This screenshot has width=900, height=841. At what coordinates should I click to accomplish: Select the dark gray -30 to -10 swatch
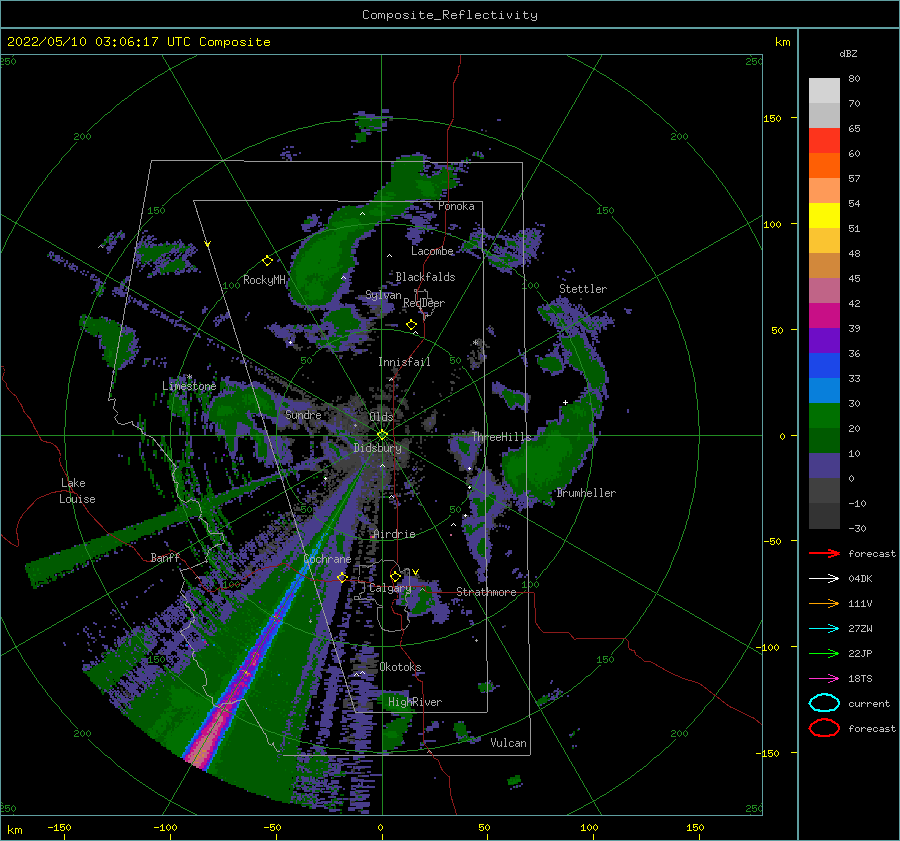824,516
